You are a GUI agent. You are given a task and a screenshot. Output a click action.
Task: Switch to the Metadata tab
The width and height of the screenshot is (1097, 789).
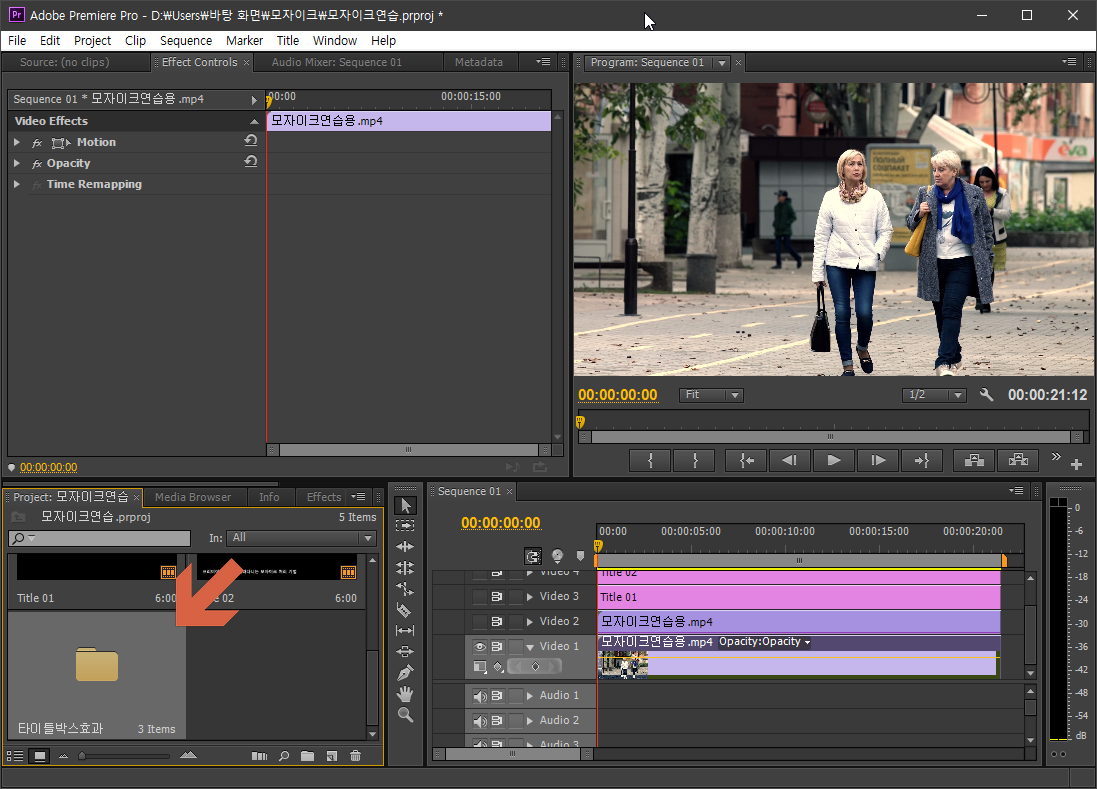tap(479, 62)
